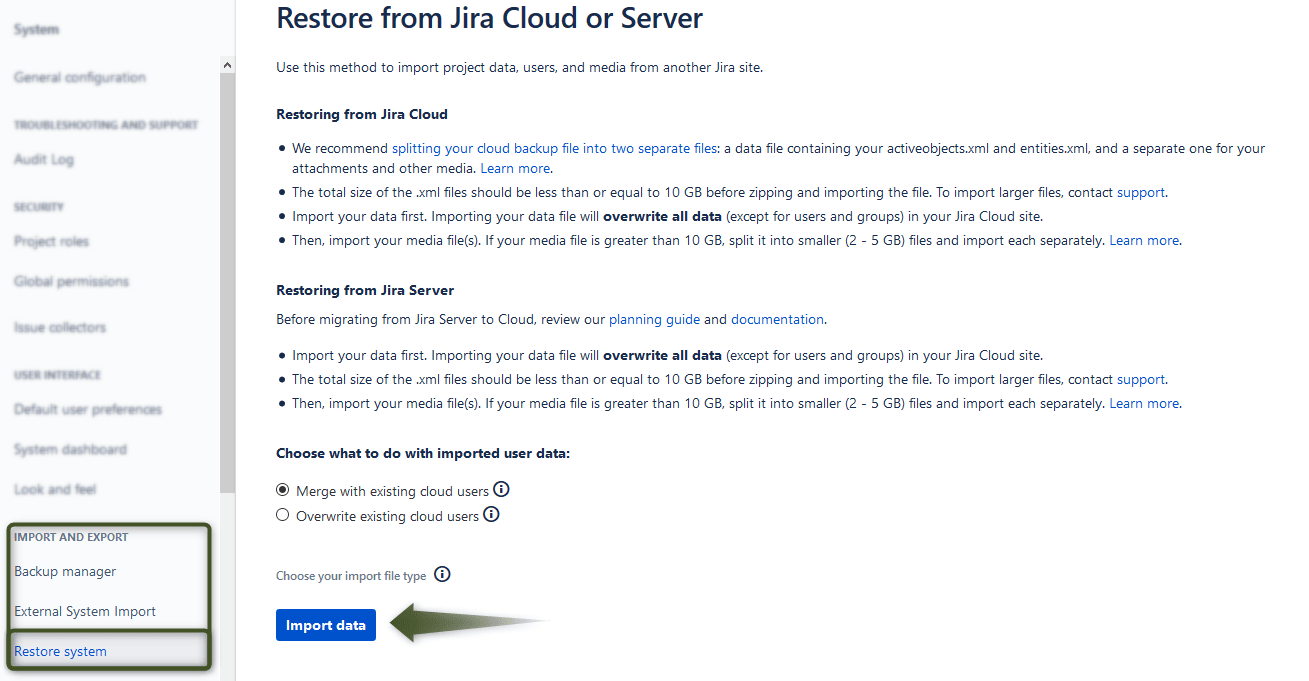Viewport: 1309px width, 681px height.
Task: Click info icon beside Overwrite existing cloud users
Action: pyautogui.click(x=491, y=515)
